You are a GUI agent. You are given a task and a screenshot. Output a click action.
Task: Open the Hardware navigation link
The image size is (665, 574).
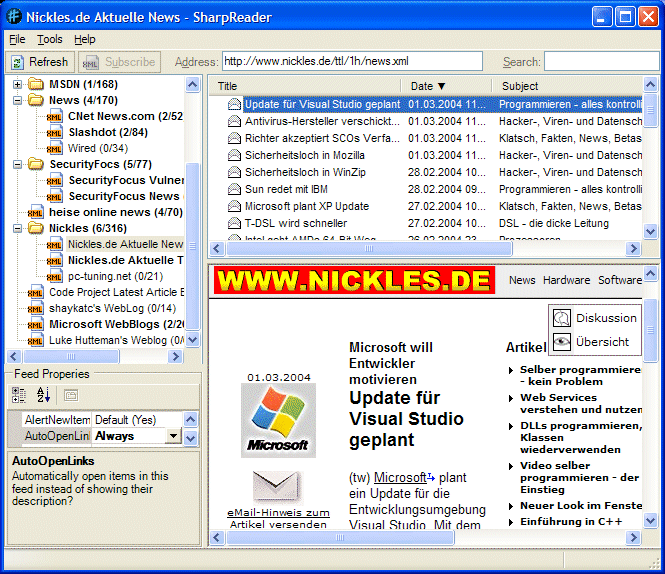[x=566, y=280]
